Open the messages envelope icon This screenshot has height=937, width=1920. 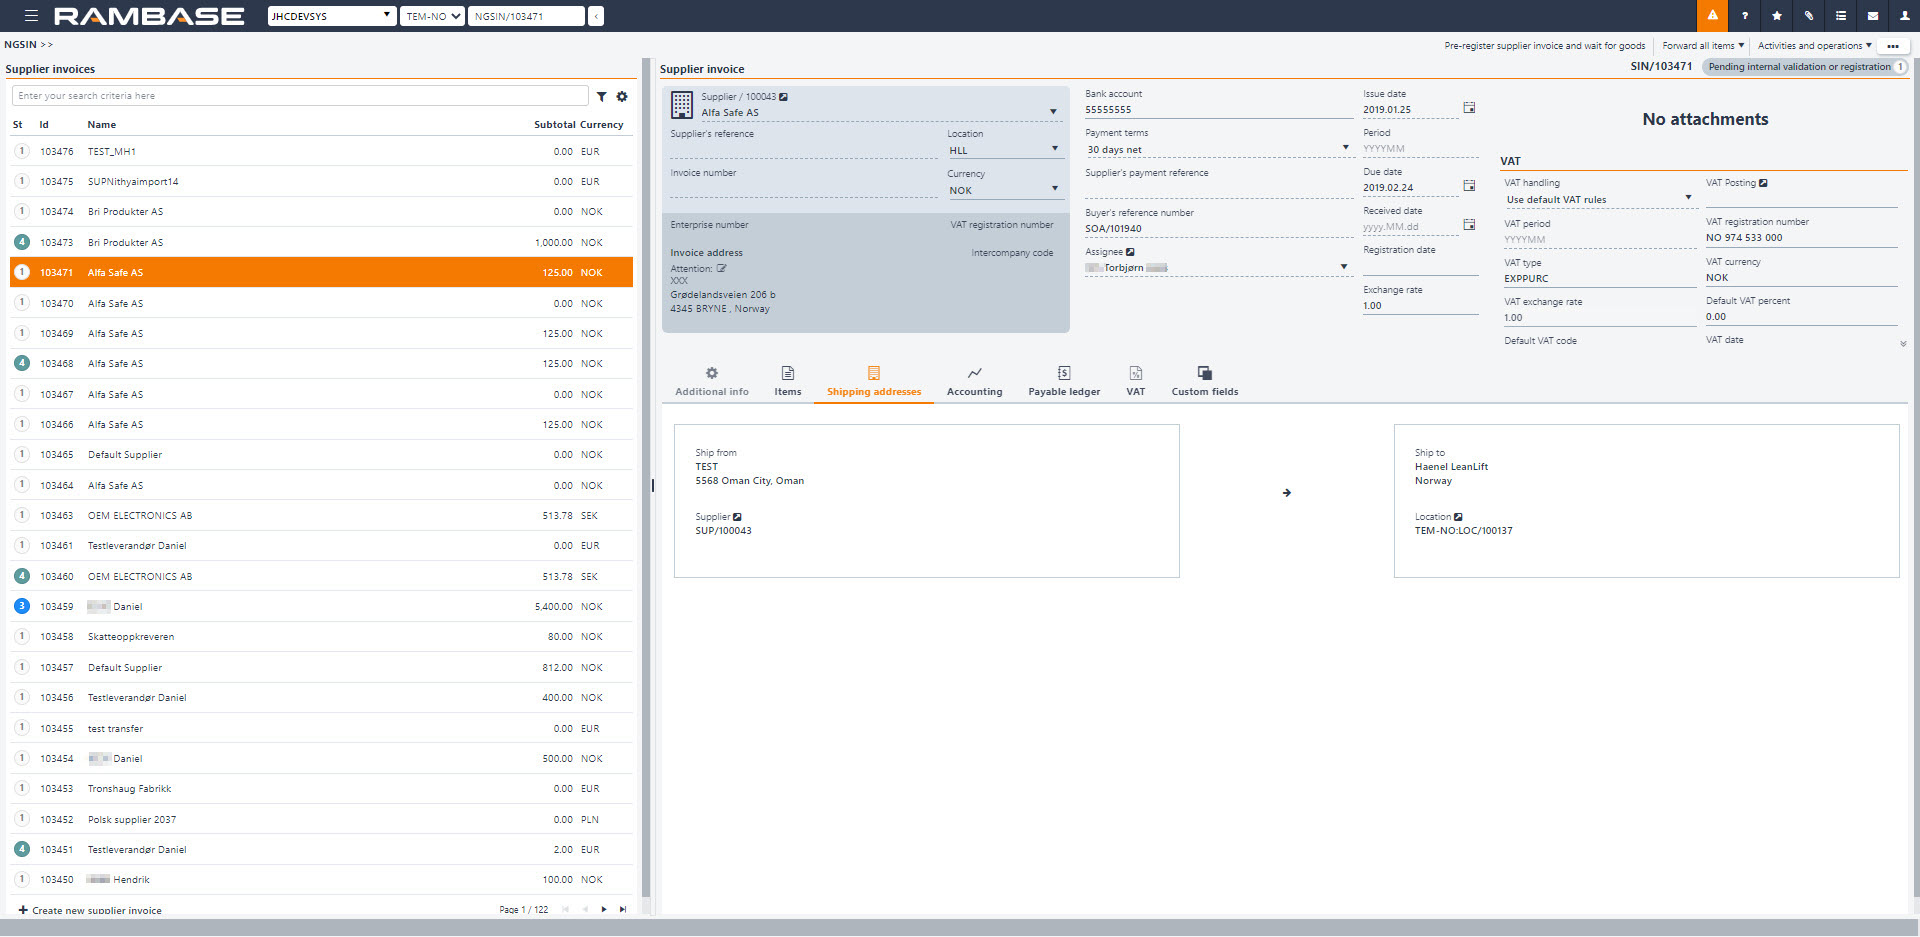(1873, 16)
